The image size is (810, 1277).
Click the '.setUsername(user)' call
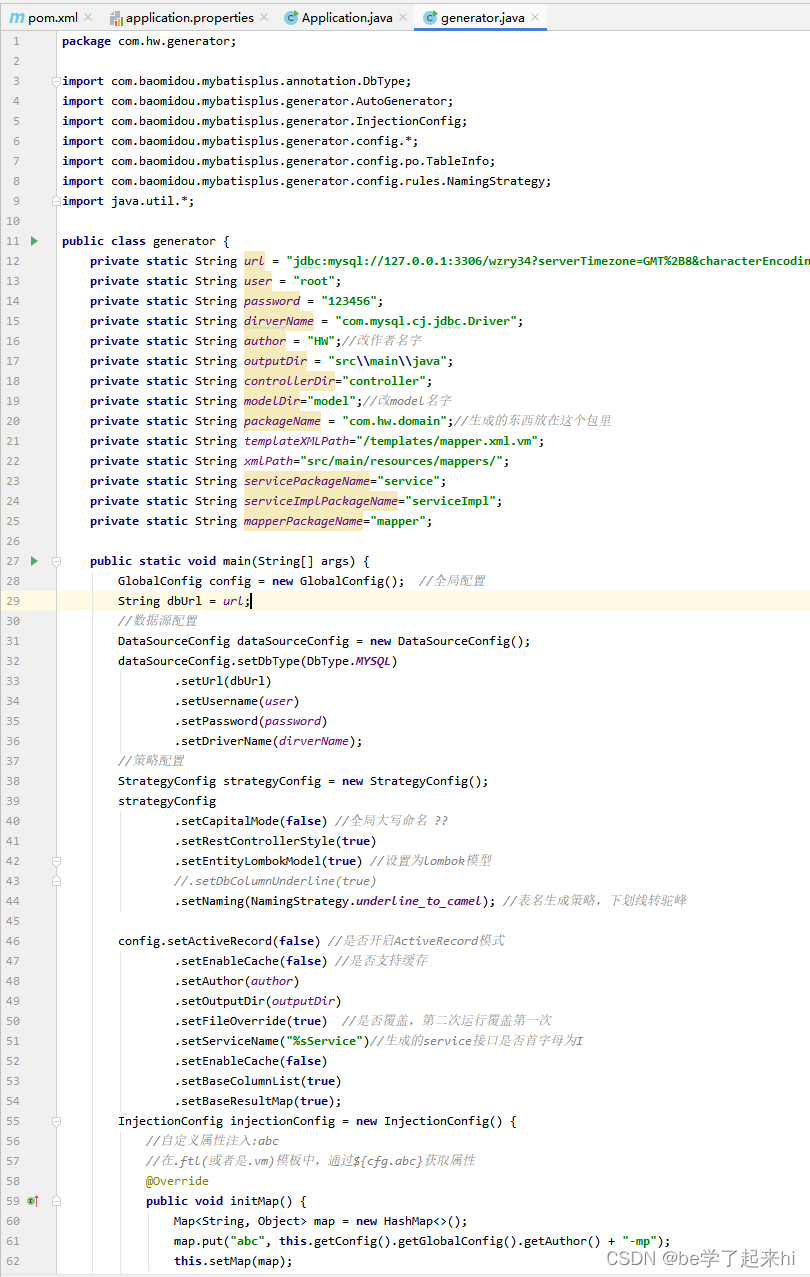(x=237, y=701)
